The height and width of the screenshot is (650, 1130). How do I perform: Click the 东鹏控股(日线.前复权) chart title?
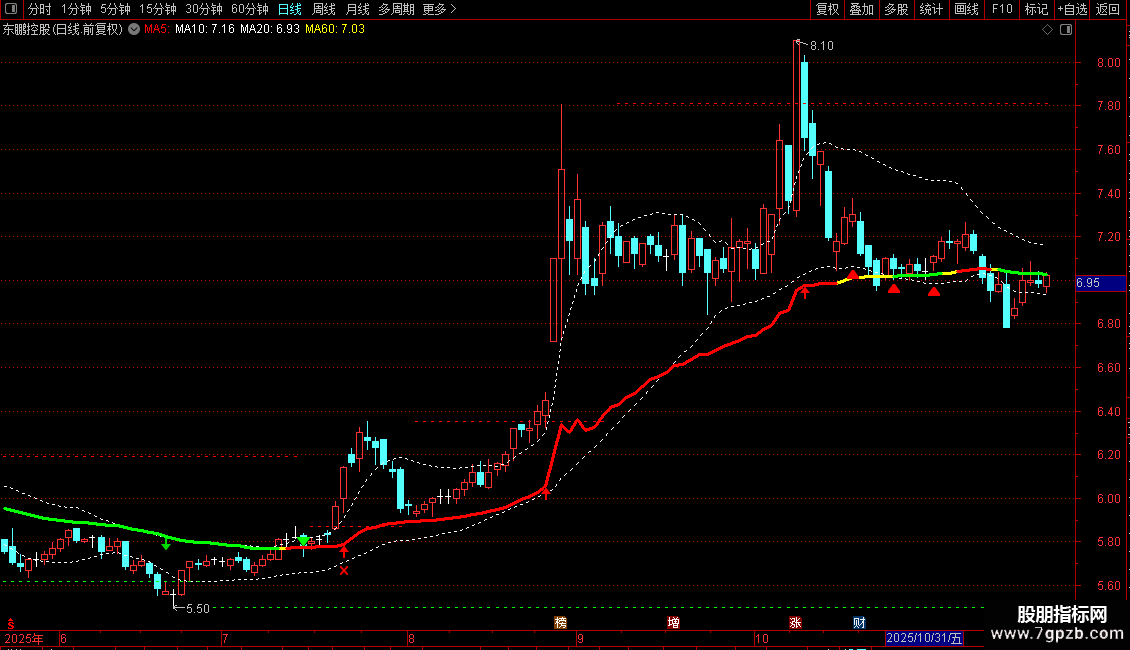pos(63,30)
